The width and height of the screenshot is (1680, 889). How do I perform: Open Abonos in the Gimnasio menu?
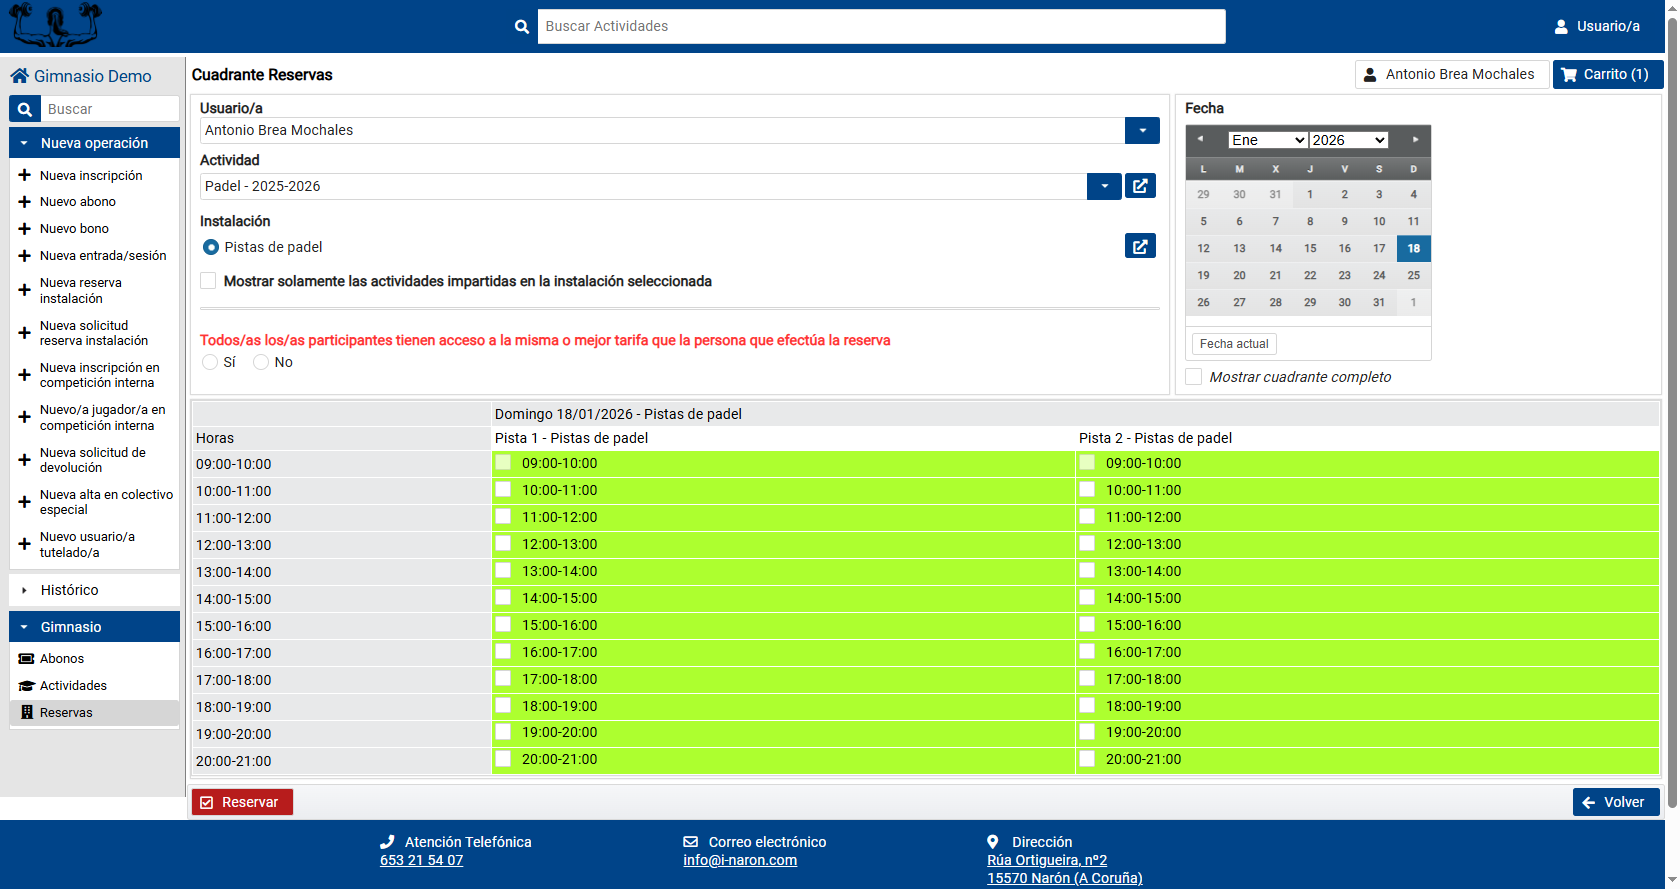click(x=62, y=658)
